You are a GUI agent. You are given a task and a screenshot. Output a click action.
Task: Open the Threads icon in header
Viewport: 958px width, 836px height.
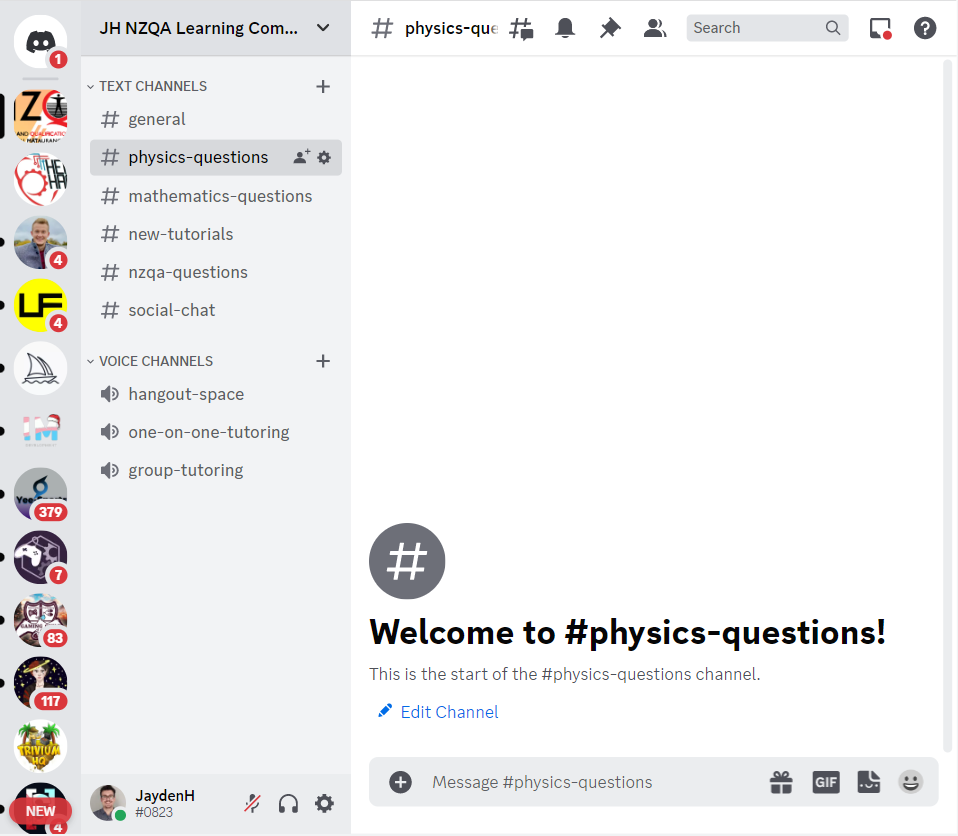[x=521, y=29]
